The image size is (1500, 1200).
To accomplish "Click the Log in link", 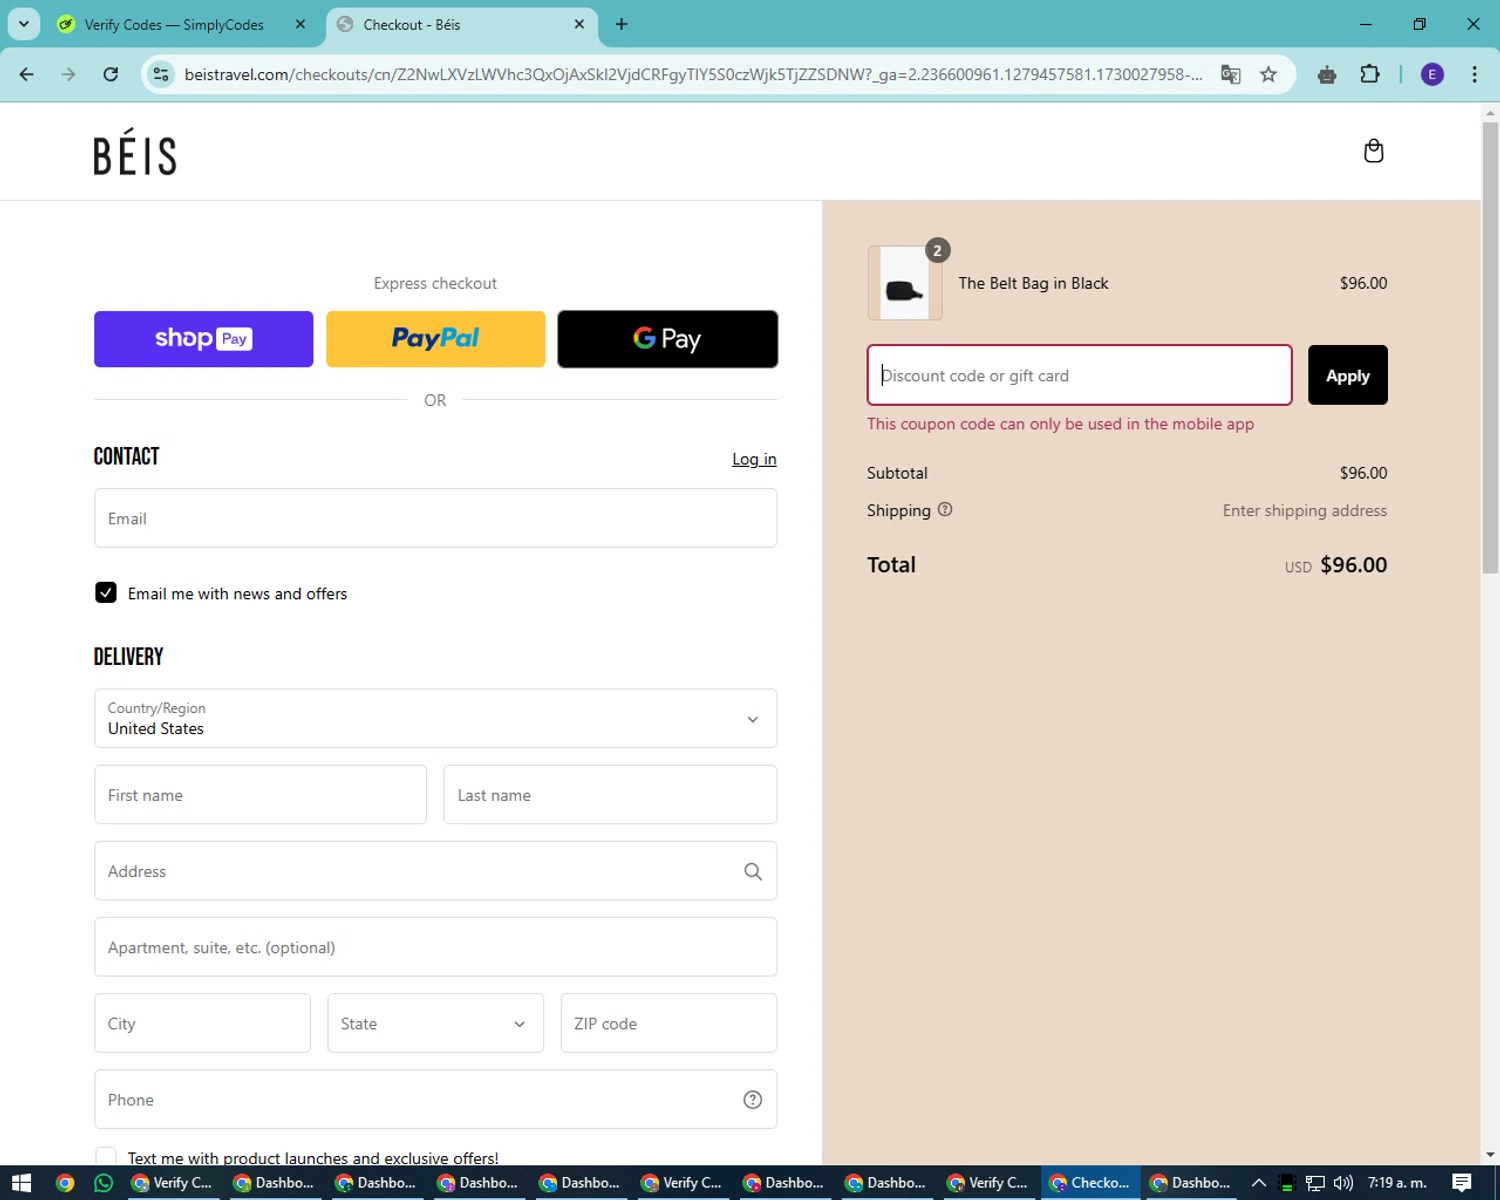I will [754, 459].
